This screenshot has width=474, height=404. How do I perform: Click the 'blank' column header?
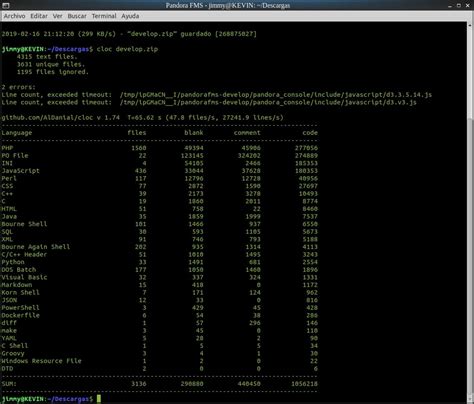(194, 133)
